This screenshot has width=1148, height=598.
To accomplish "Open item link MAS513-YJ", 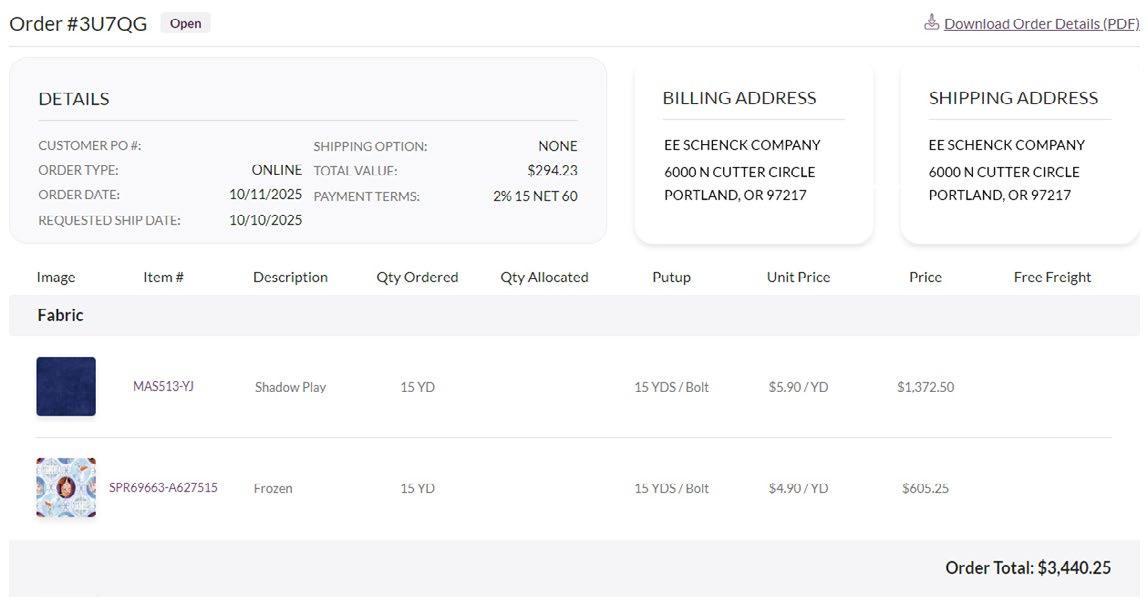I will click(163, 386).
